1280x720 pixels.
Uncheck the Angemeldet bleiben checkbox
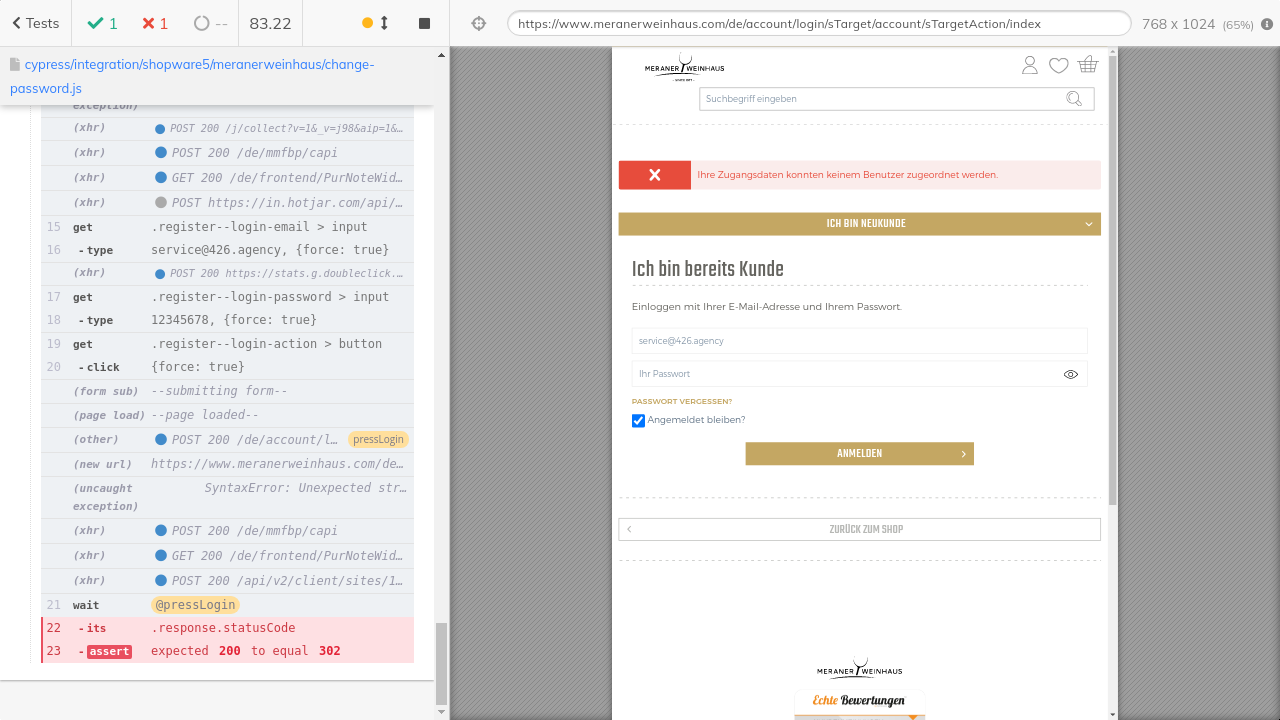638,421
